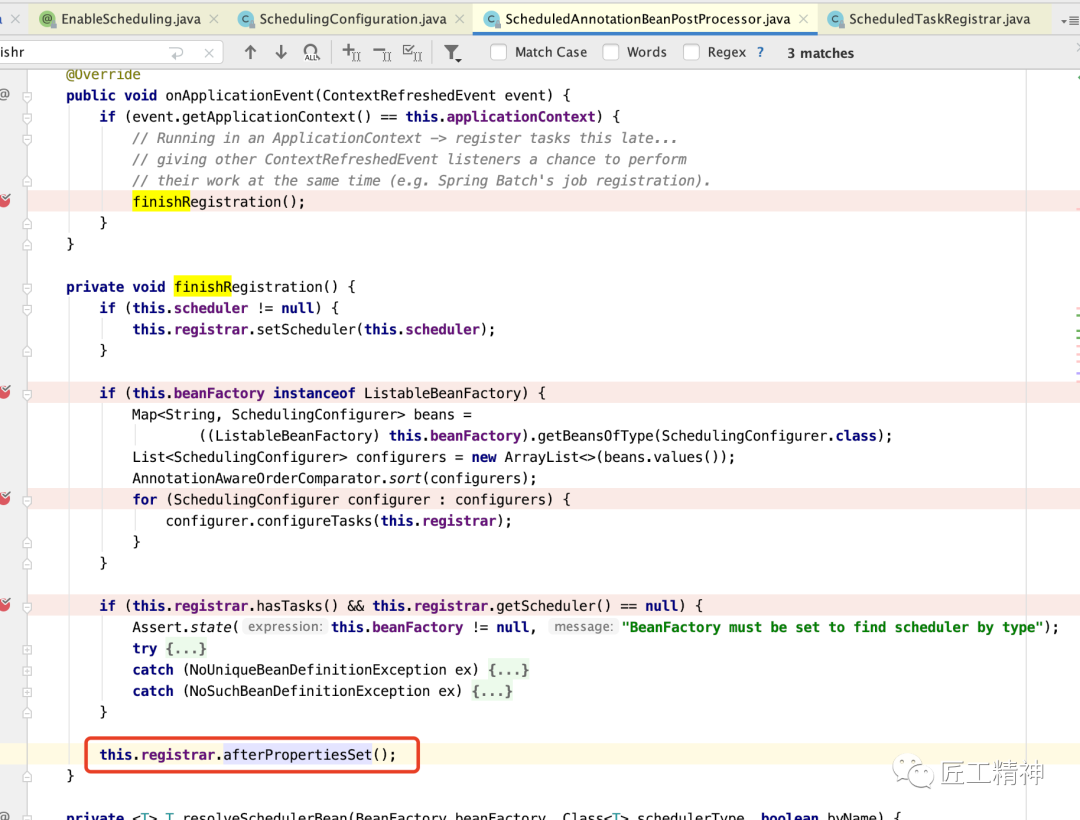Click the new line icon in search field
The image size is (1080, 820).
coord(177,53)
